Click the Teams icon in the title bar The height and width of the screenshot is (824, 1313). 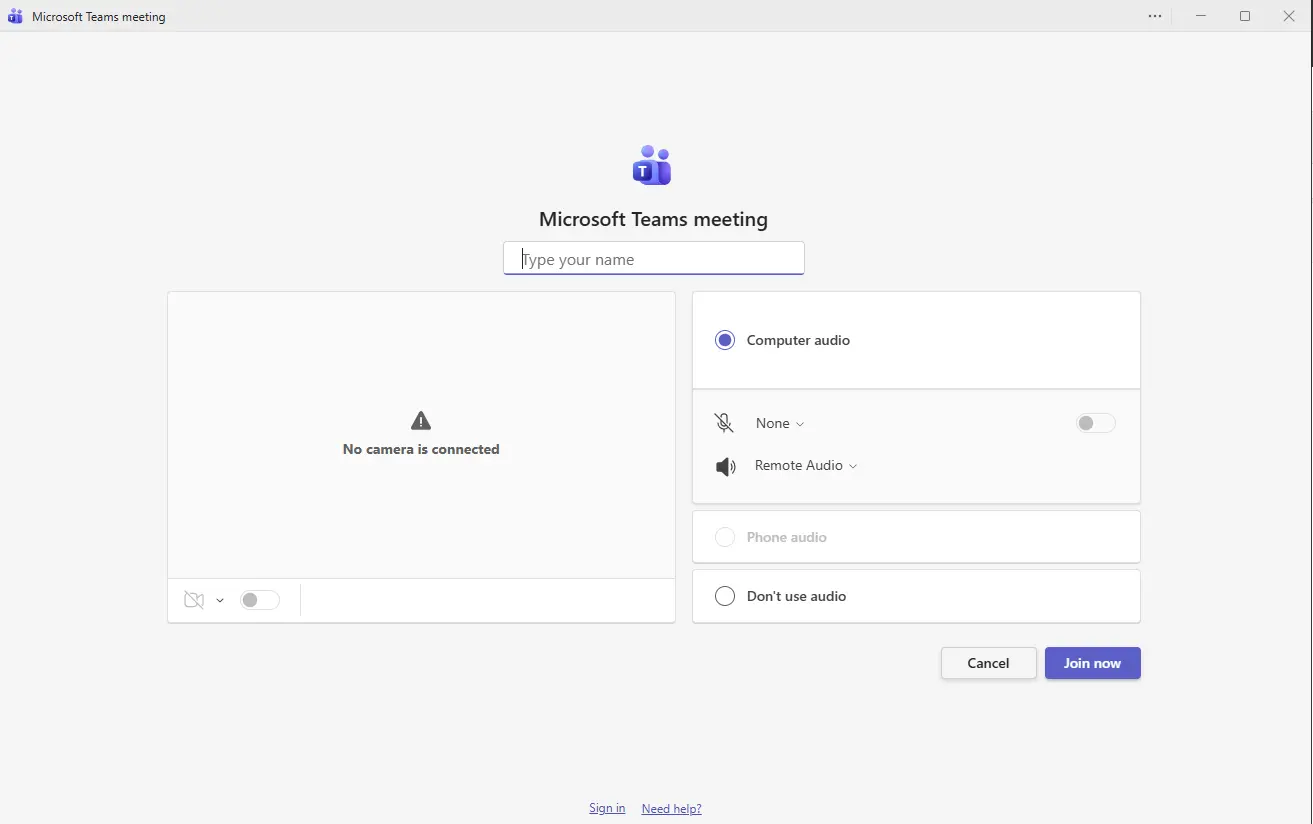tap(14, 15)
